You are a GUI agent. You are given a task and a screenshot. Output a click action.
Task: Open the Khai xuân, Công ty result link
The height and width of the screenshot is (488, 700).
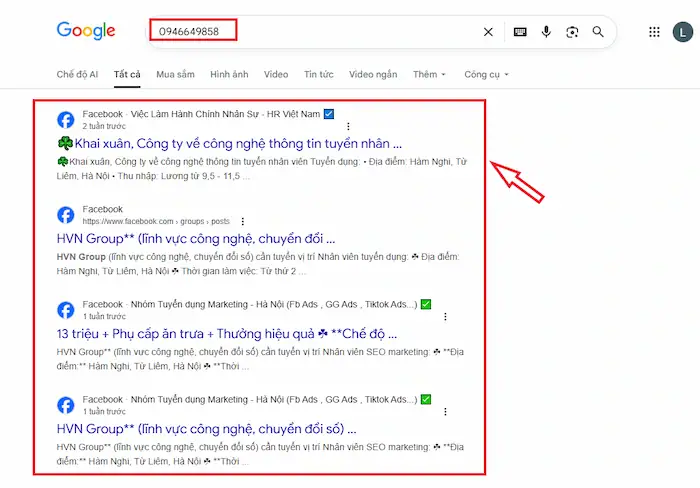click(x=229, y=143)
